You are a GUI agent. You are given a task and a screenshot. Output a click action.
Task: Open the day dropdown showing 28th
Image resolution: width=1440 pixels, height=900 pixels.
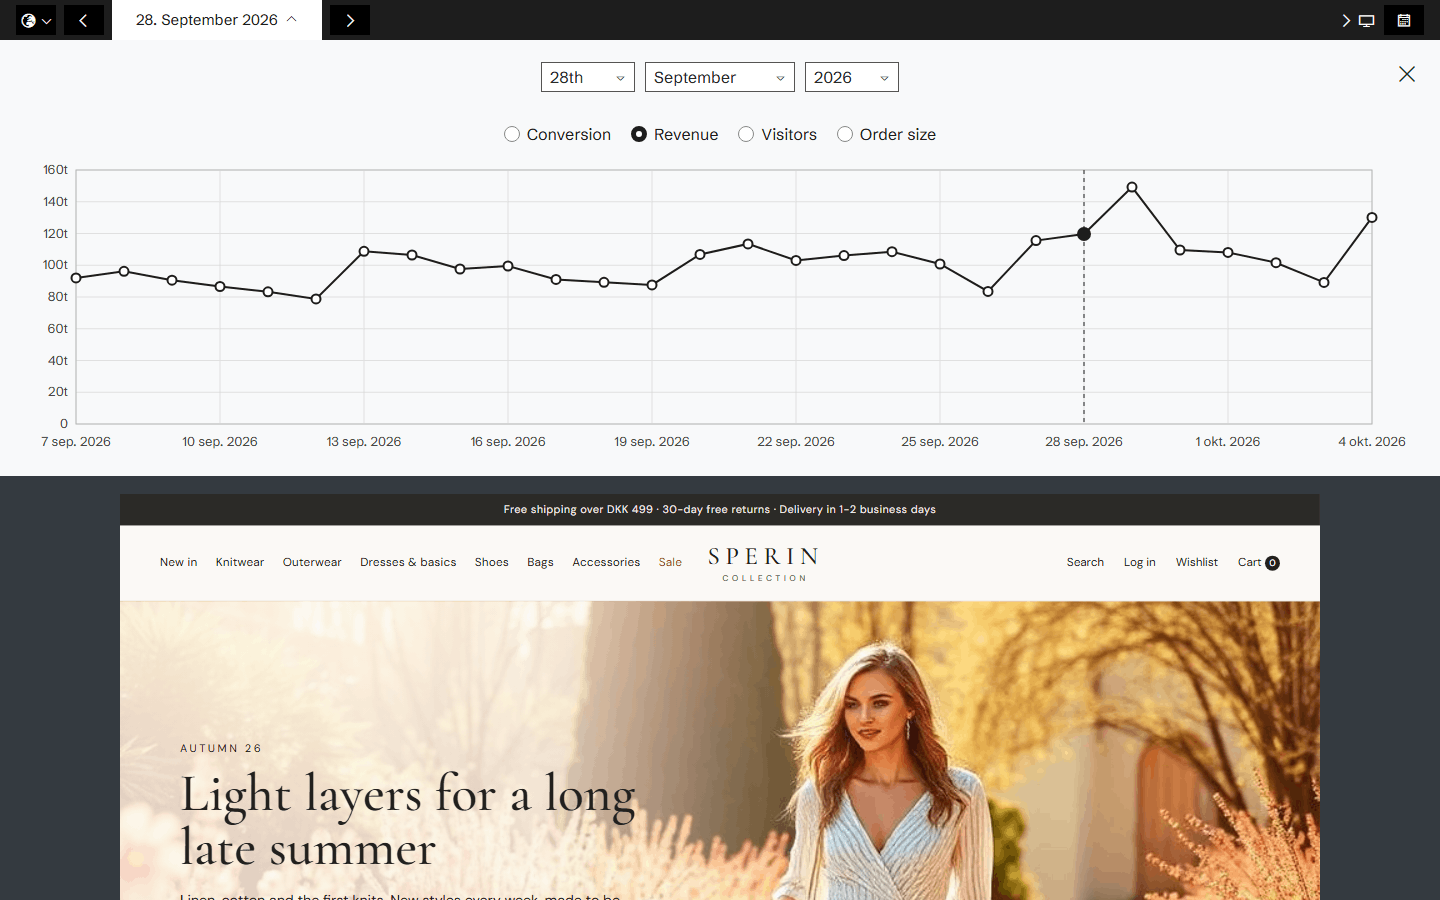pos(588,77)
